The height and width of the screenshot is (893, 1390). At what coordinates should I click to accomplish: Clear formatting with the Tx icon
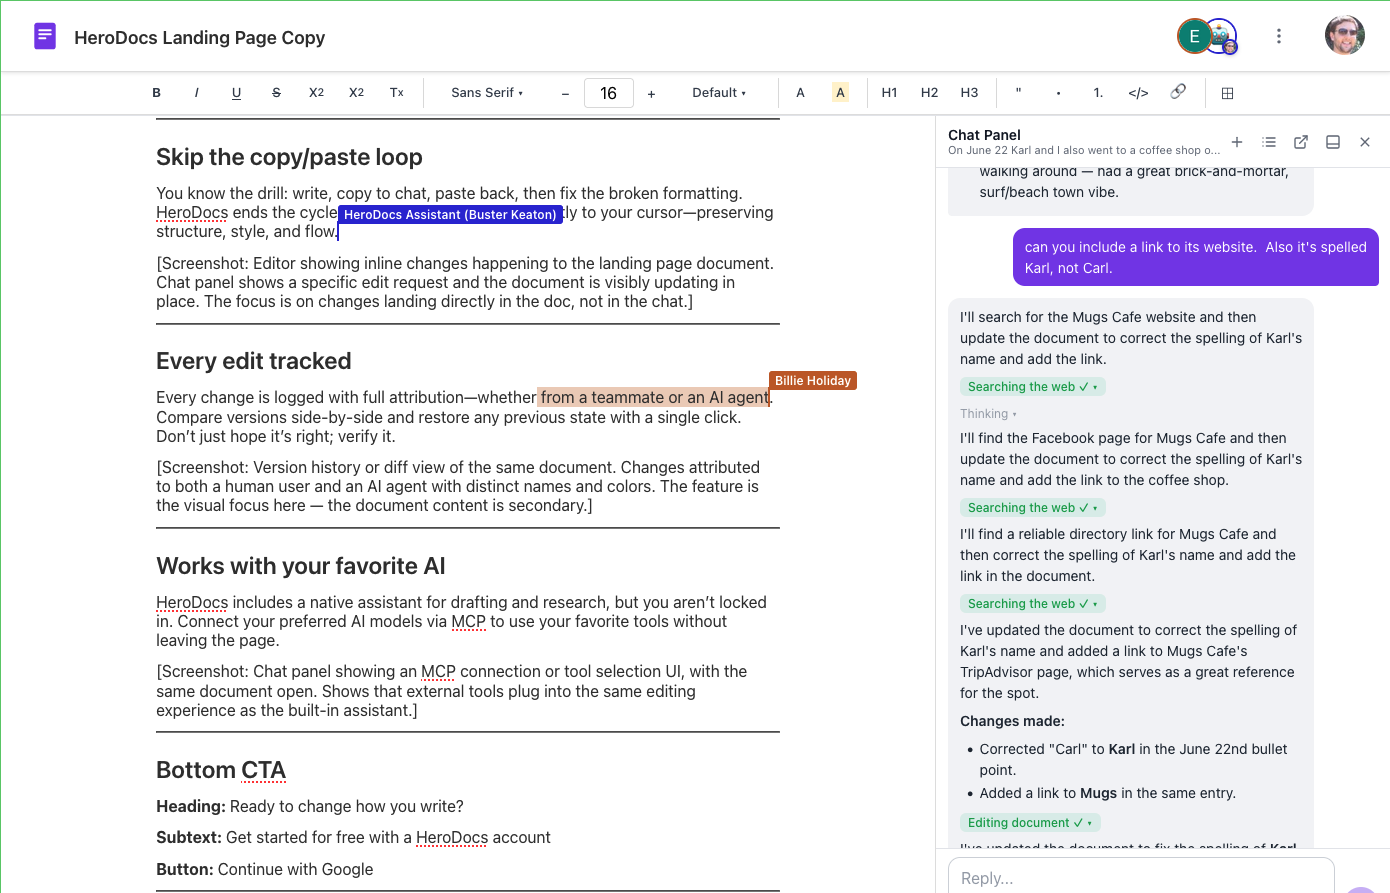point(396,92)
